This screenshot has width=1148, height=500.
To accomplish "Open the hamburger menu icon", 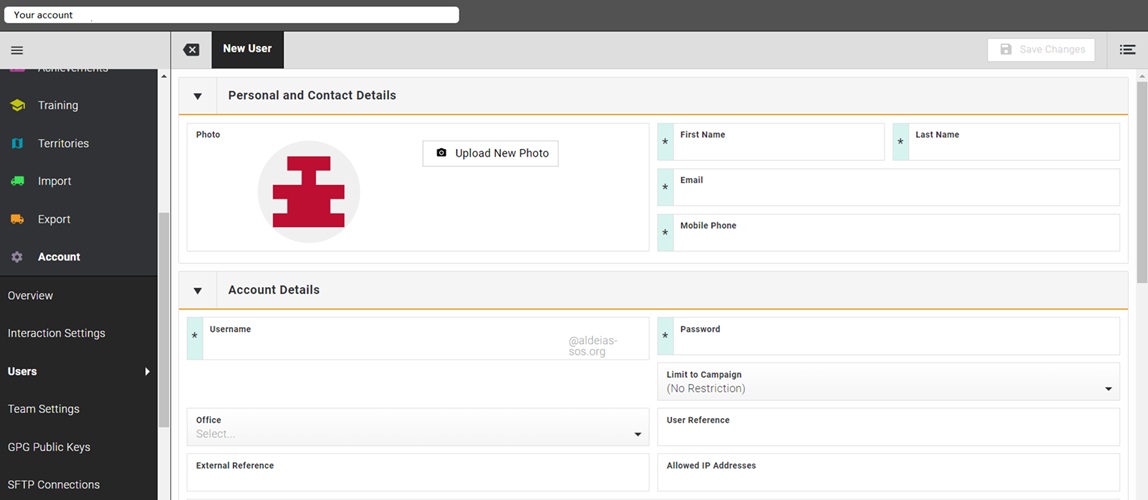I will click(17, 50).
